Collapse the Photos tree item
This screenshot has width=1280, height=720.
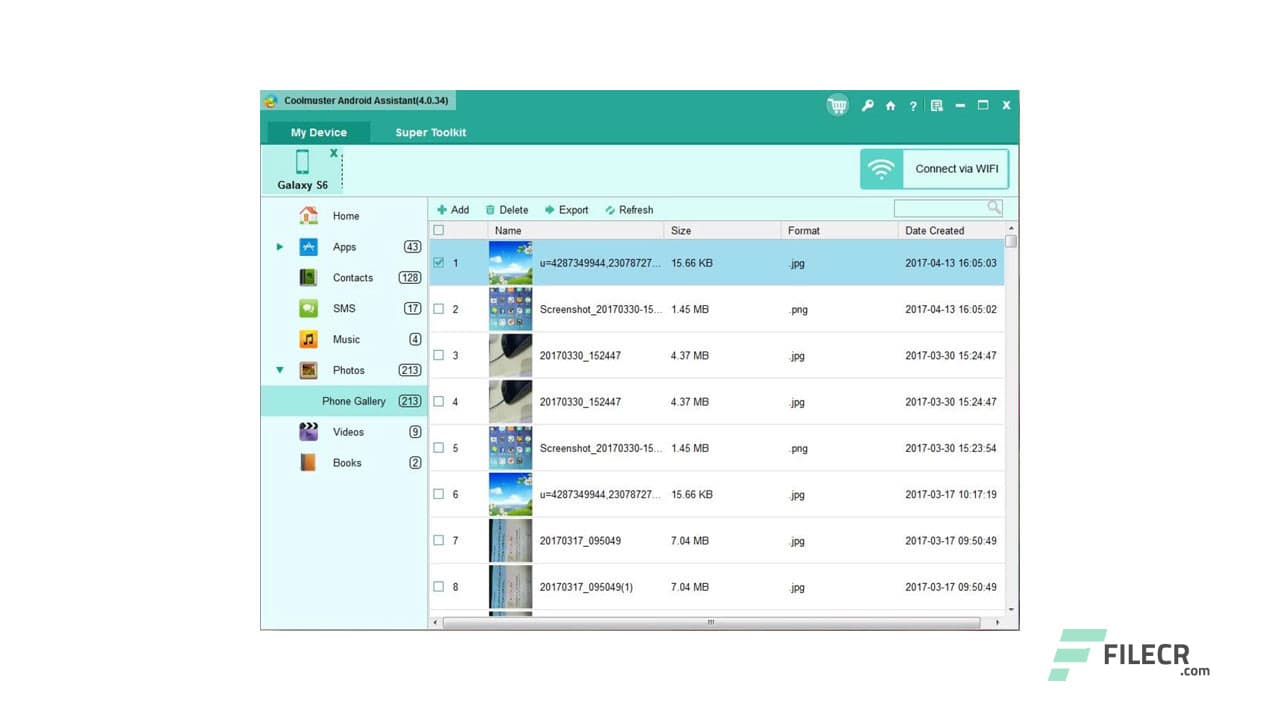(x=280, y=370)
